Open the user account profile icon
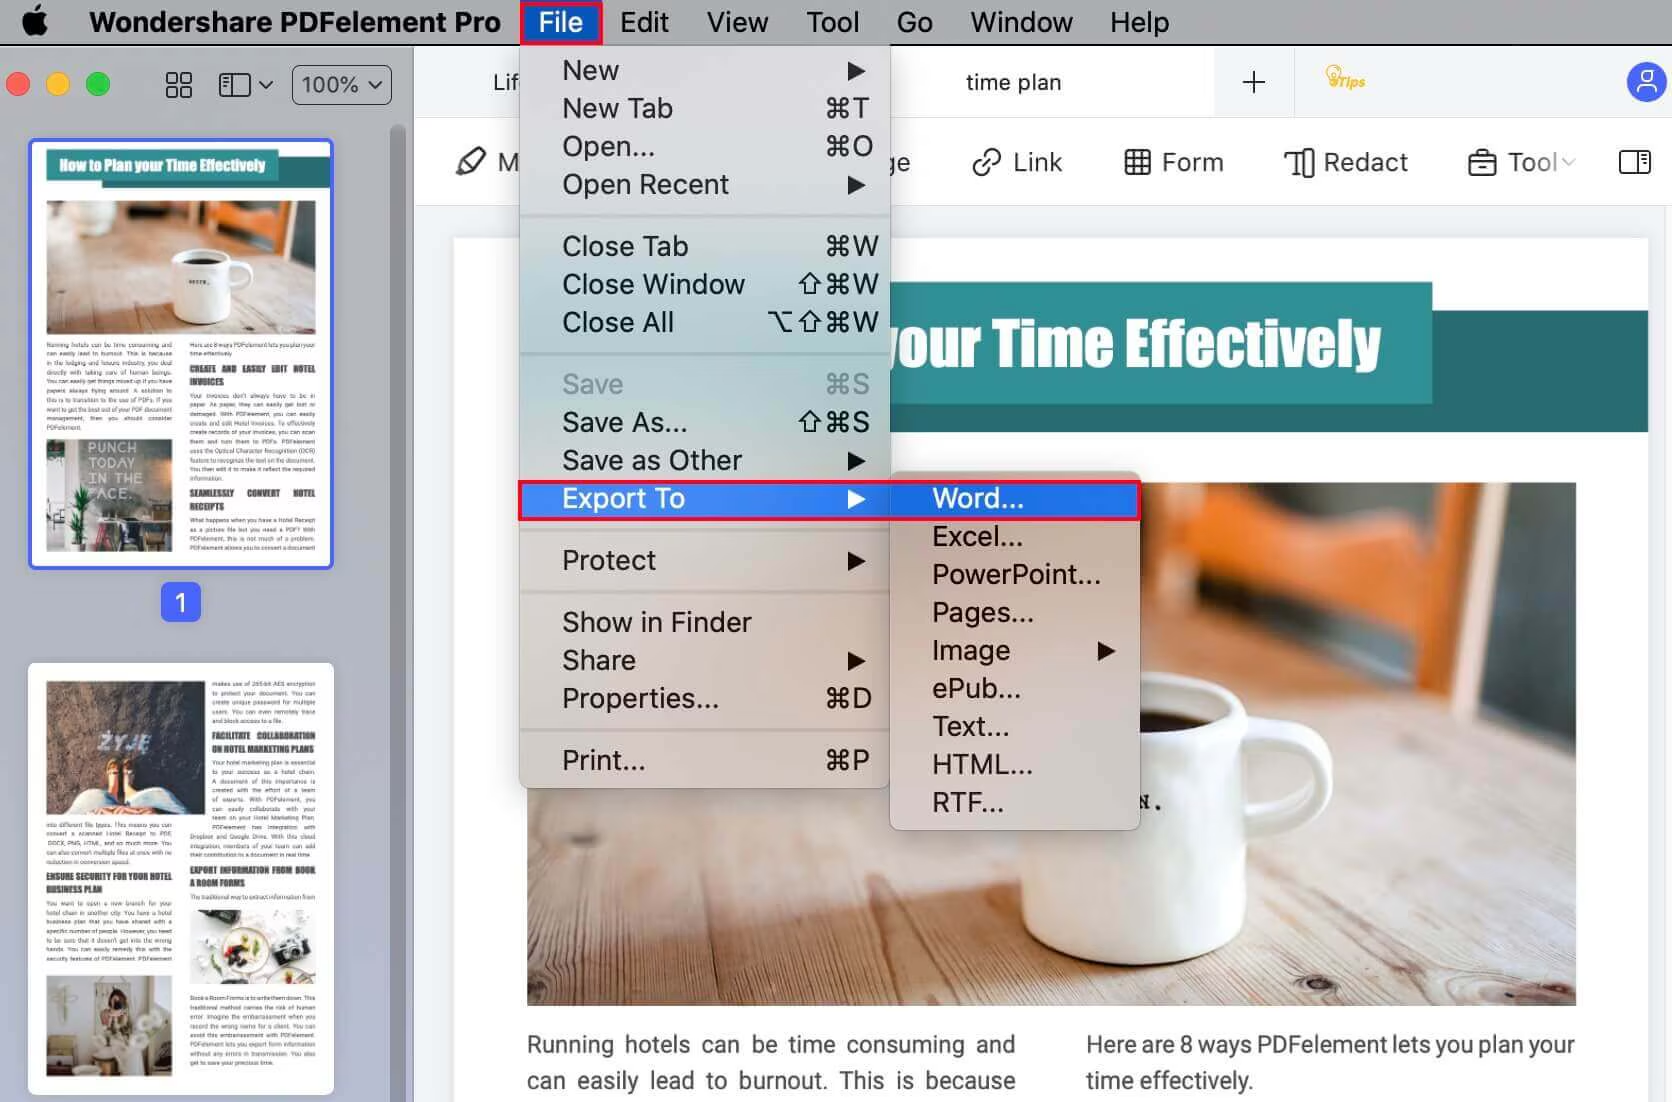Viewport: 1672px width, 1102px height. (x=1645, y=82)
